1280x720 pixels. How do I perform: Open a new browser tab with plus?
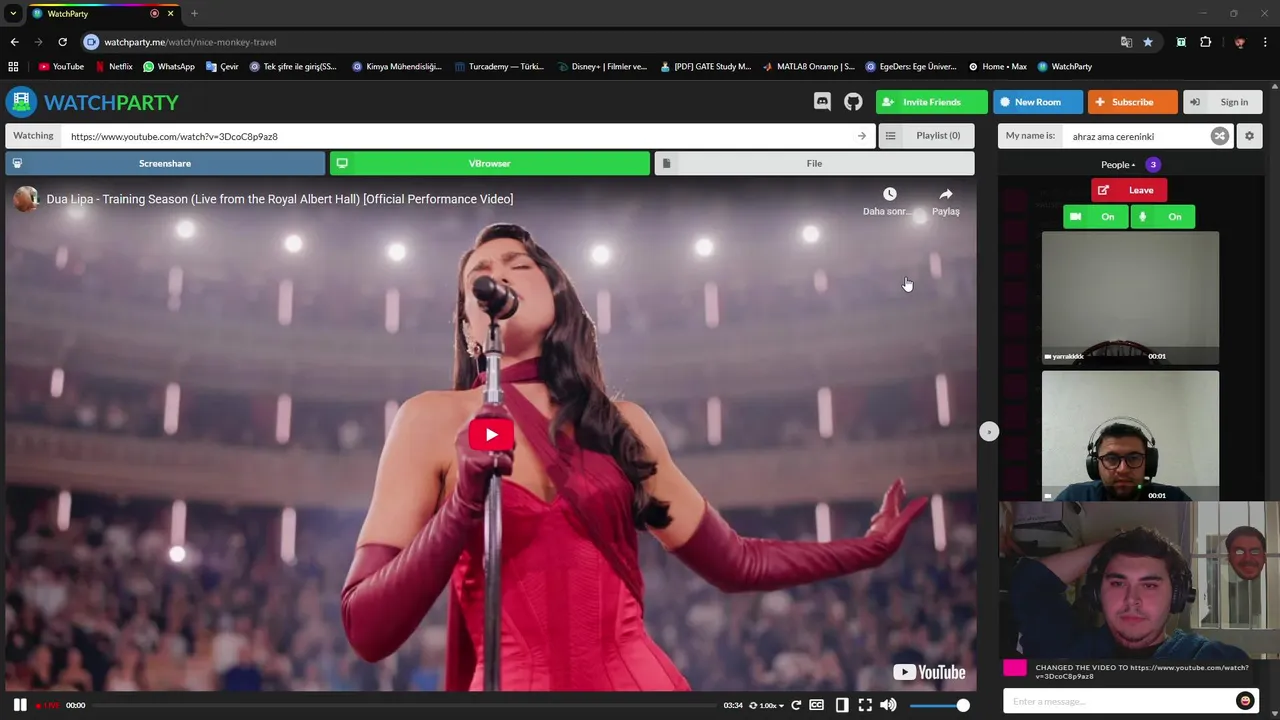(x=194, y=14)
